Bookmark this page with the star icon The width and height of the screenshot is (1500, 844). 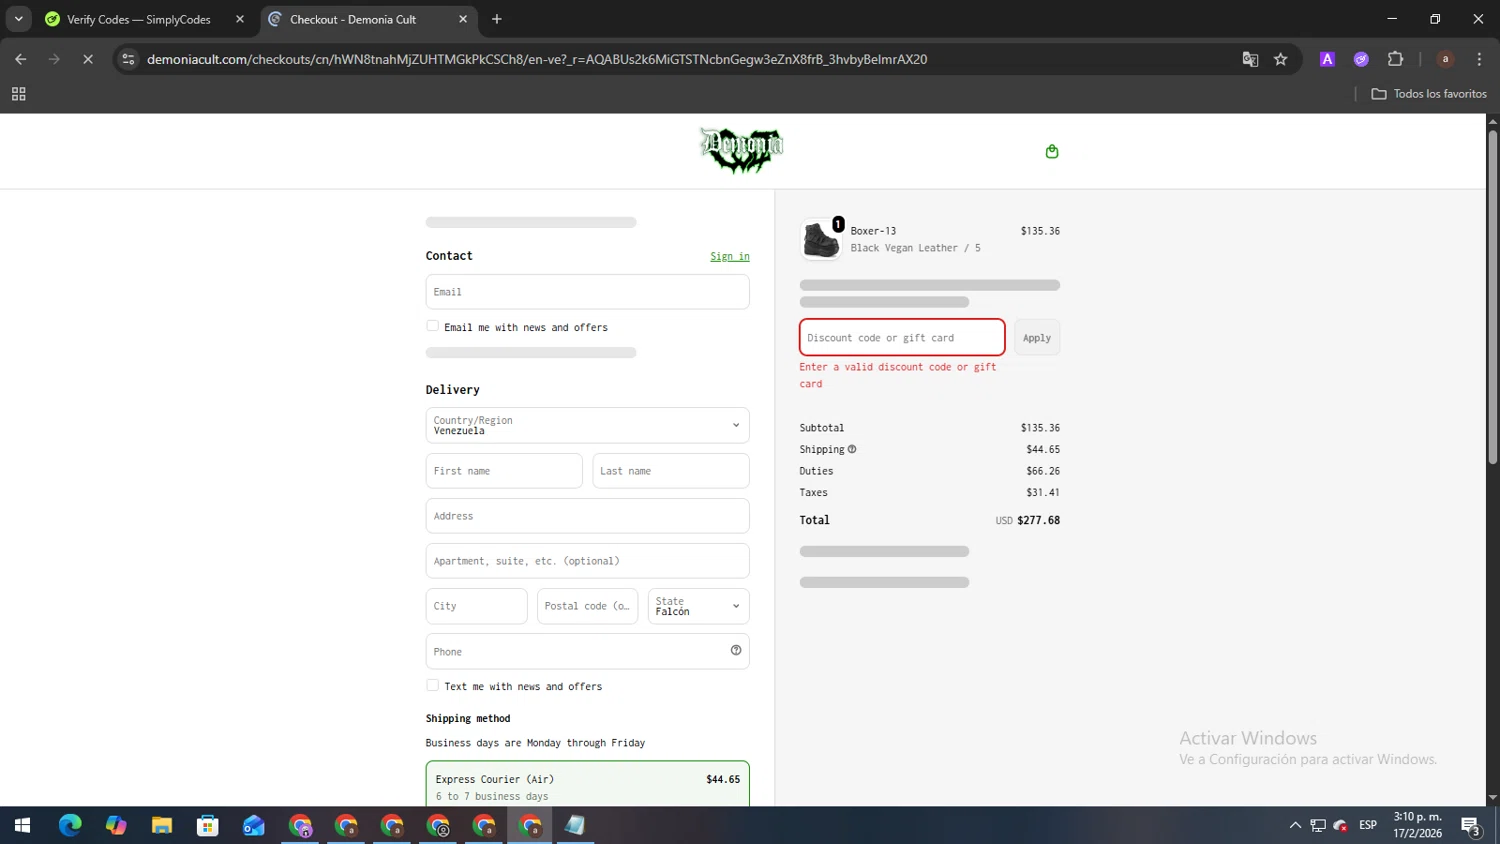(x=1280, y=59)
